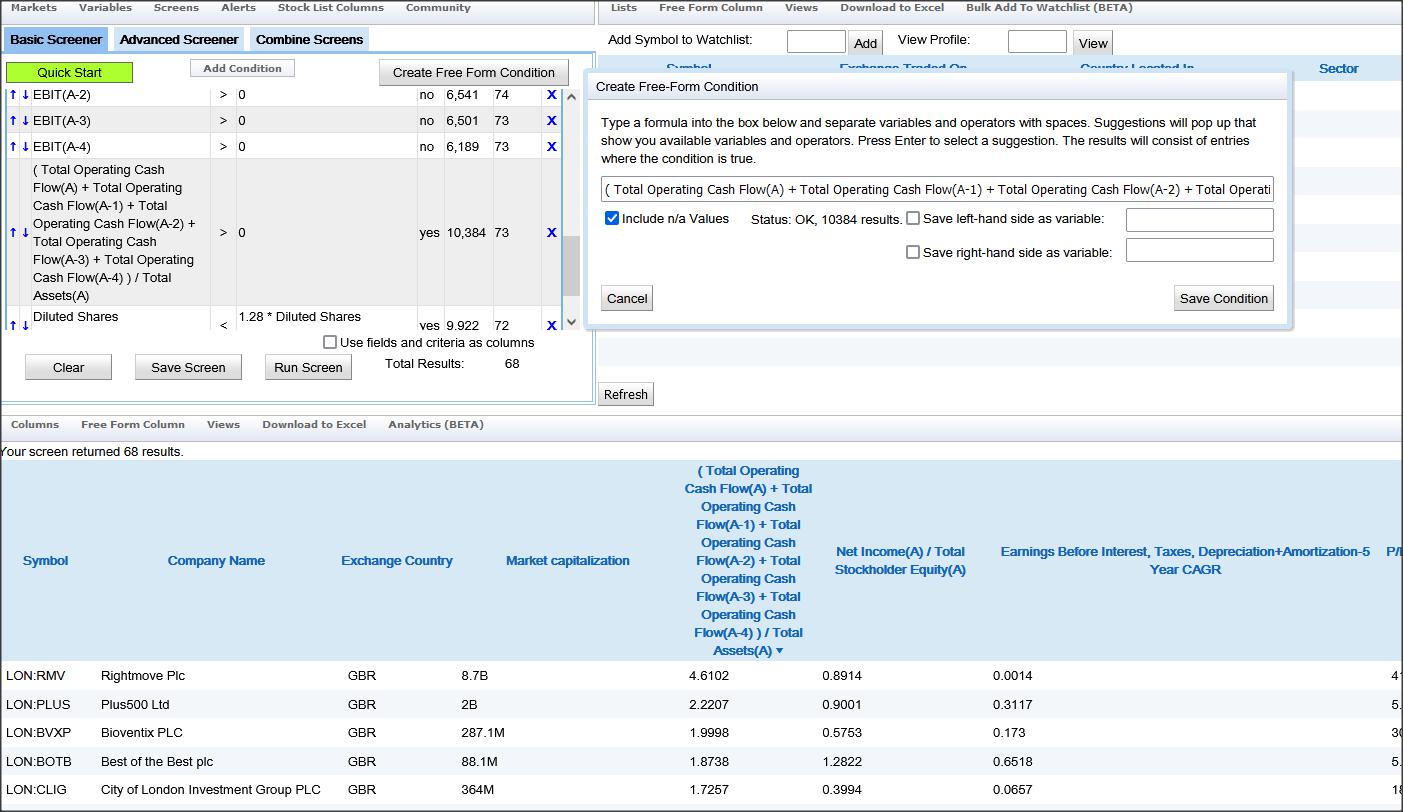This screenshot has height=812, width=1403.
Task: Move EBIT(A-2) condition up with arrow
Action: click(x=13, y=95)
